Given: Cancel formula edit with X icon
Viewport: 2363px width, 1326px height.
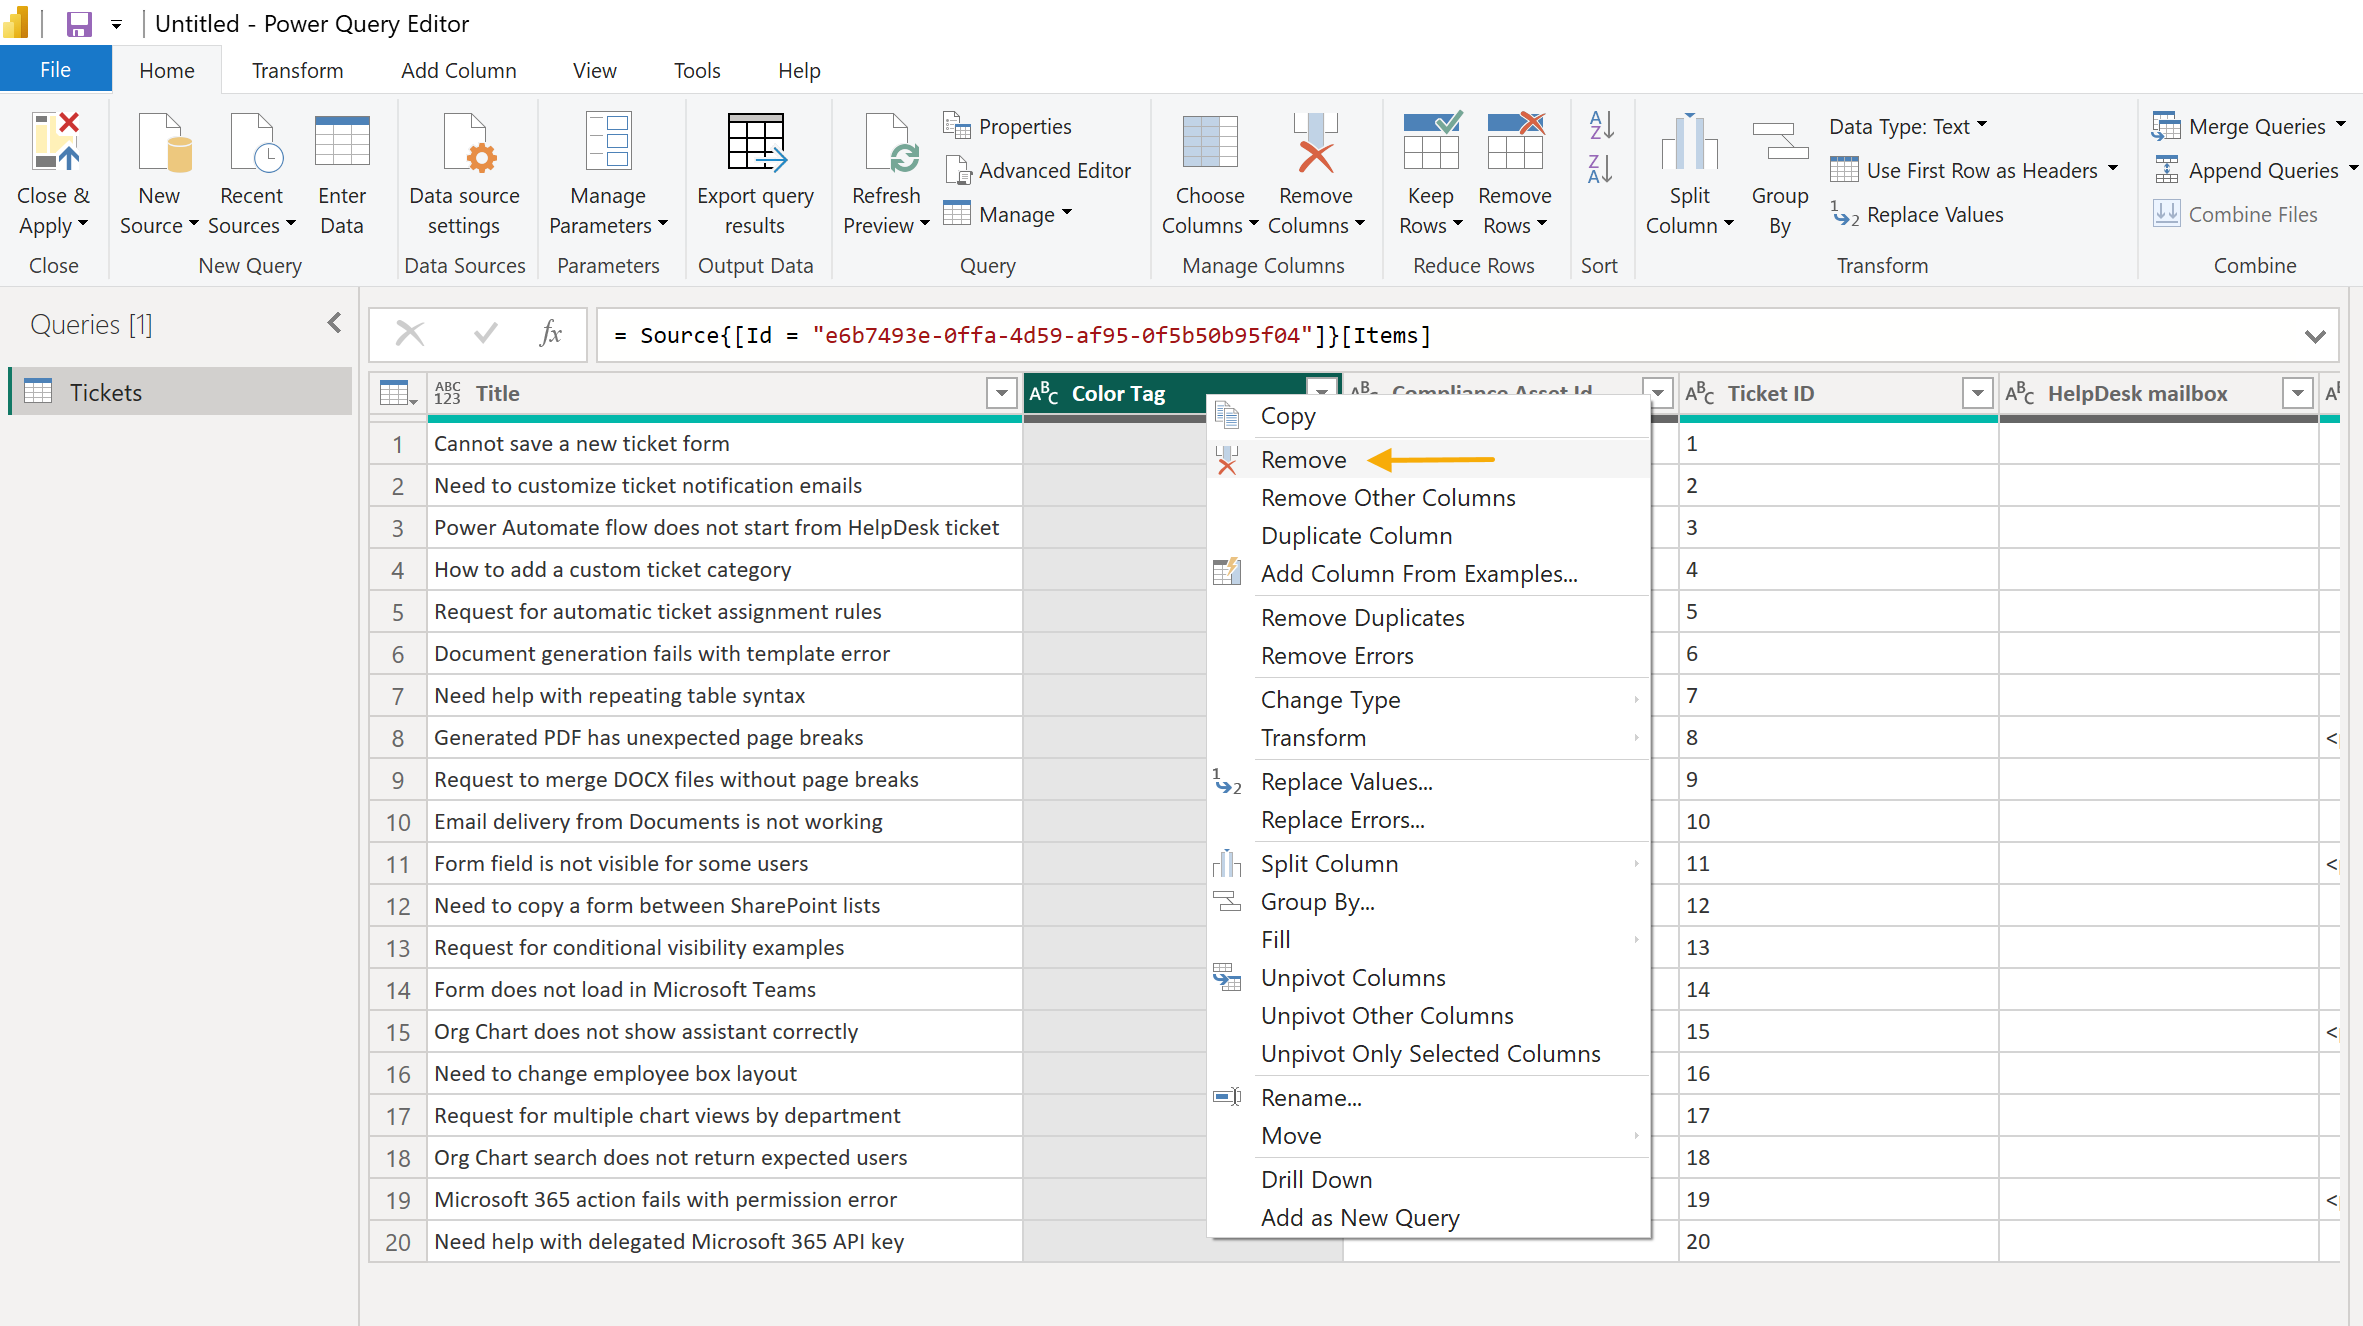Looking at the screenshot, I should click(x=410, y=333).
